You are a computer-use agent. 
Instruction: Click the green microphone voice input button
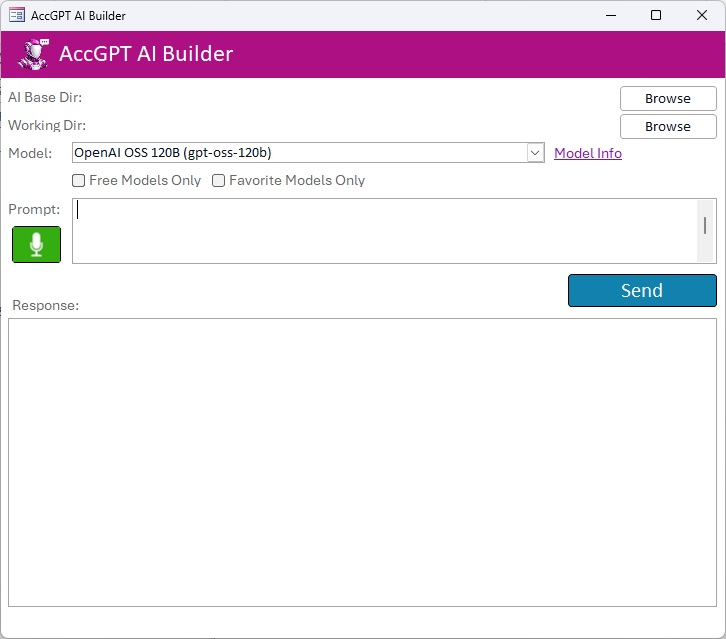[36, 244]
